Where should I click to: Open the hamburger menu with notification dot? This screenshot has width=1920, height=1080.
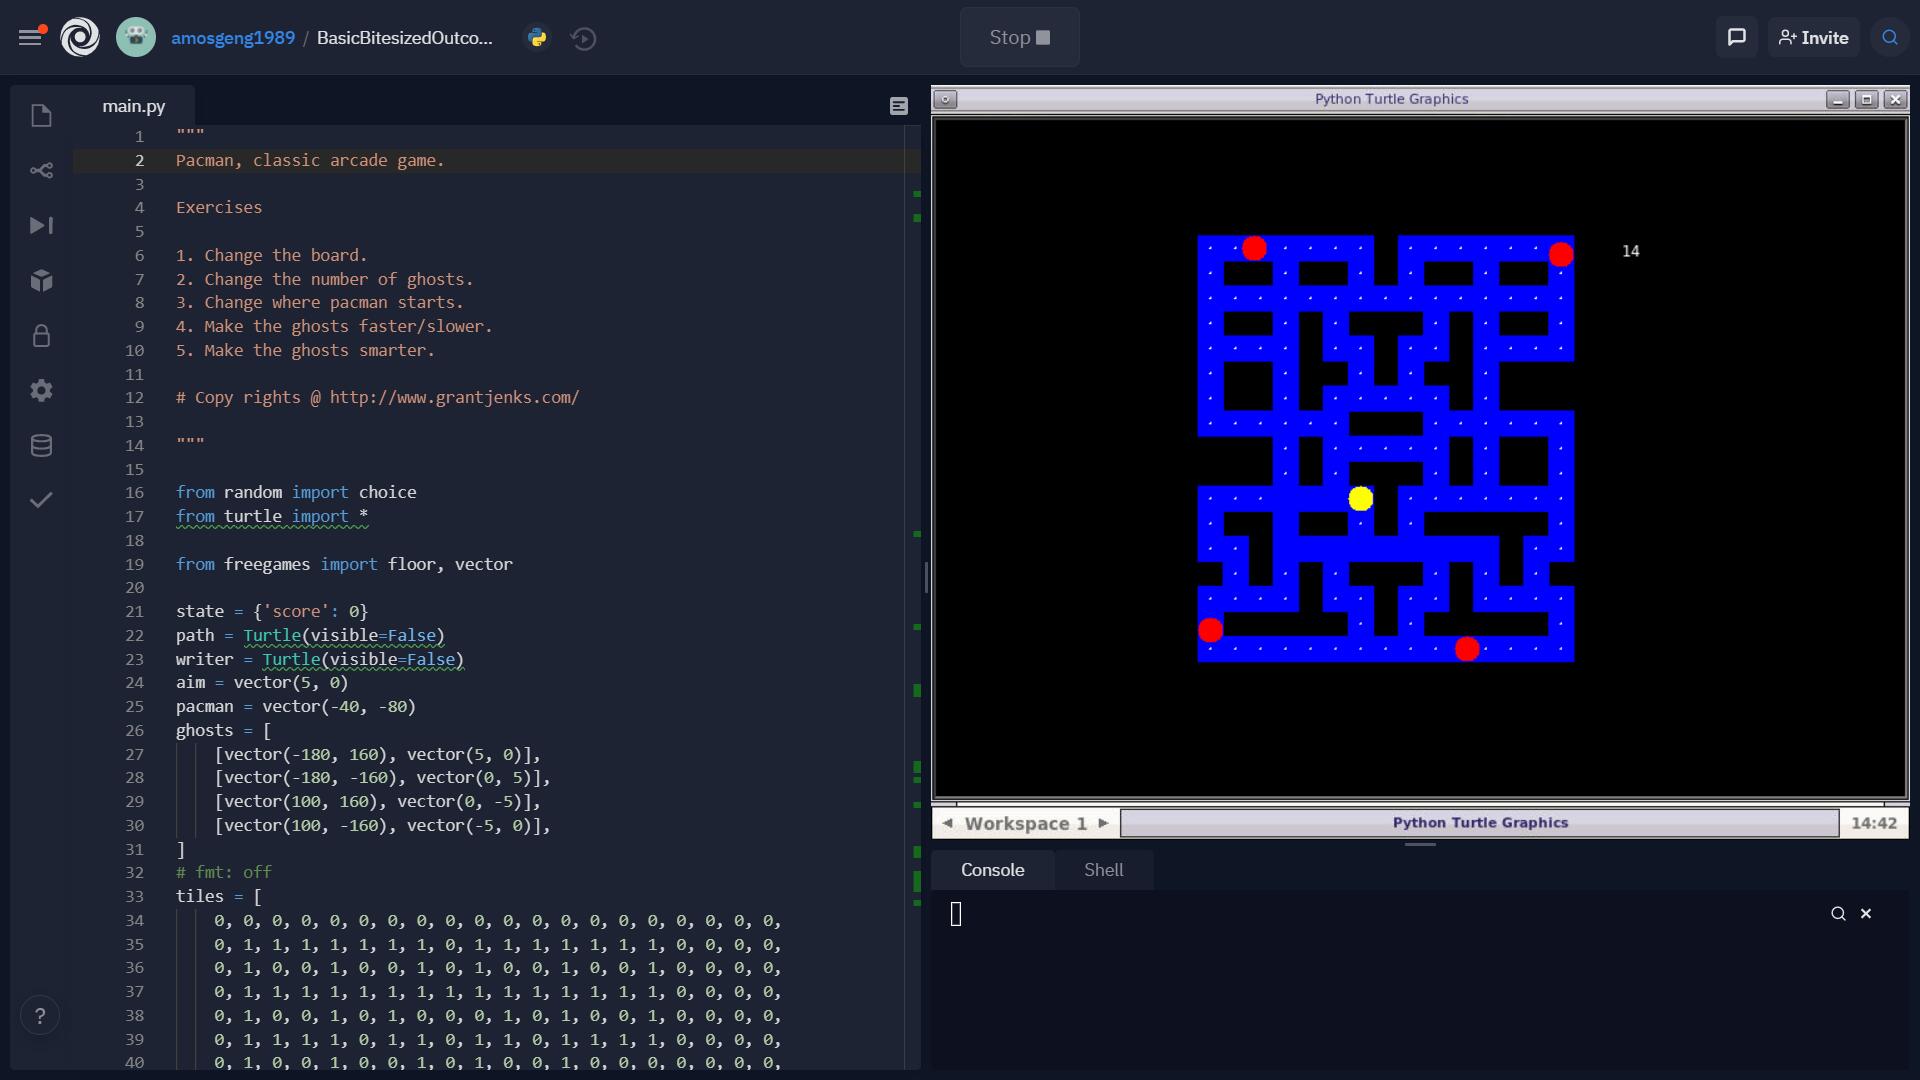pyautogui.click(x=32, y=37)
